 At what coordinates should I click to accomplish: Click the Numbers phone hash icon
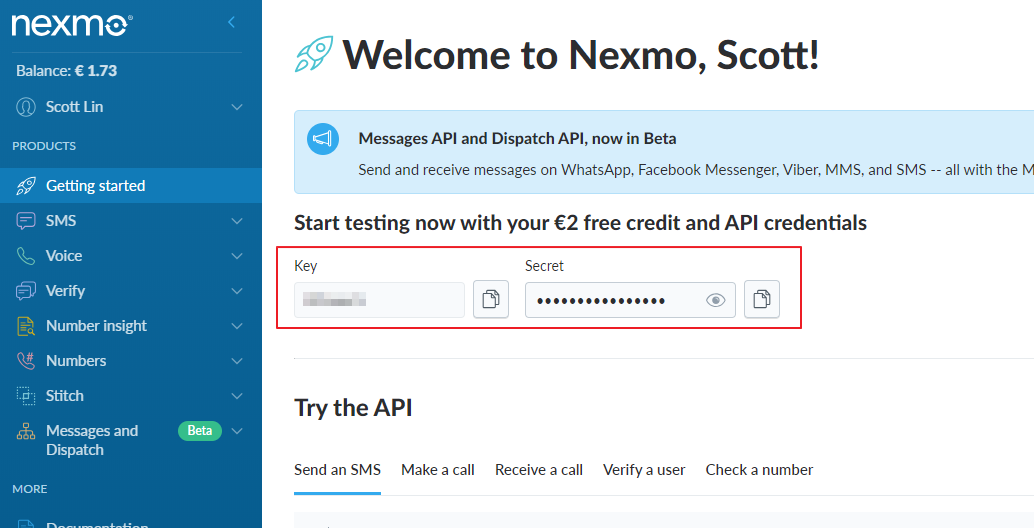tap(26, 361)
